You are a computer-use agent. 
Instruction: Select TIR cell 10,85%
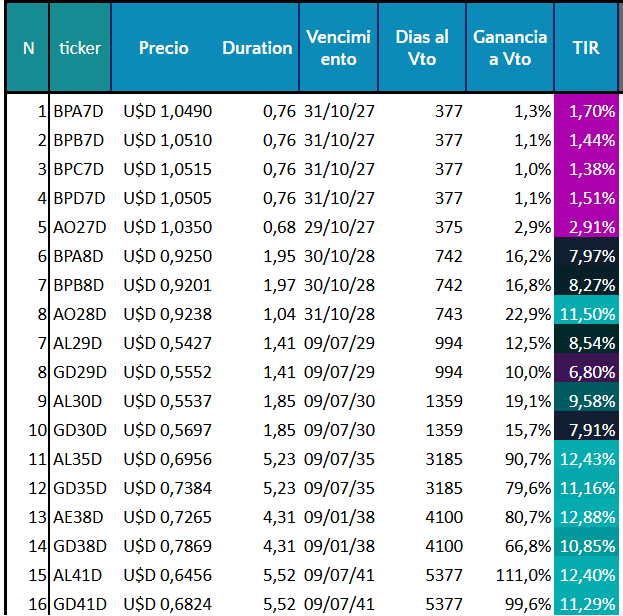(586, 542)
